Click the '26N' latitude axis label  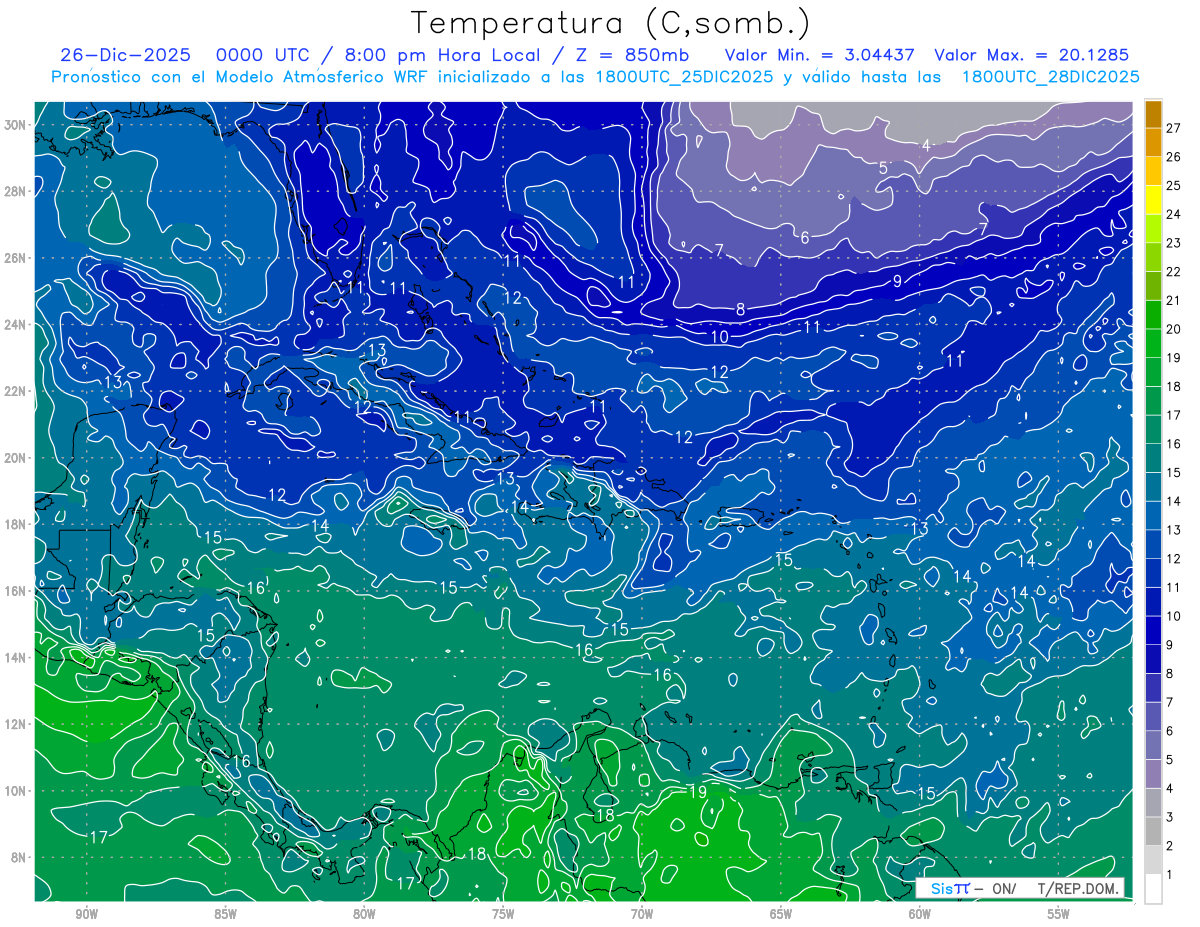coord(15,257)
